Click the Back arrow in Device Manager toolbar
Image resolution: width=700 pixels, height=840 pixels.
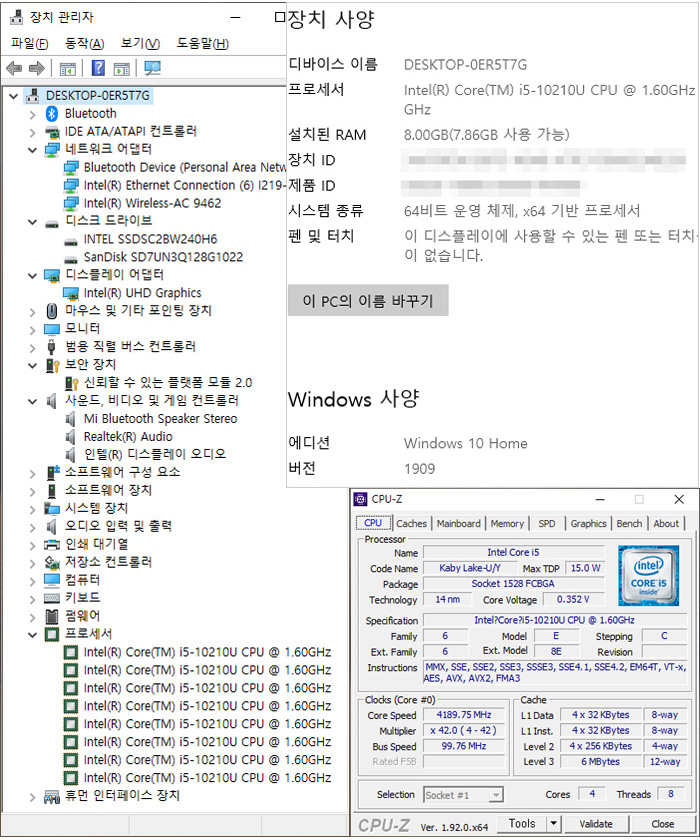(14, 69)
